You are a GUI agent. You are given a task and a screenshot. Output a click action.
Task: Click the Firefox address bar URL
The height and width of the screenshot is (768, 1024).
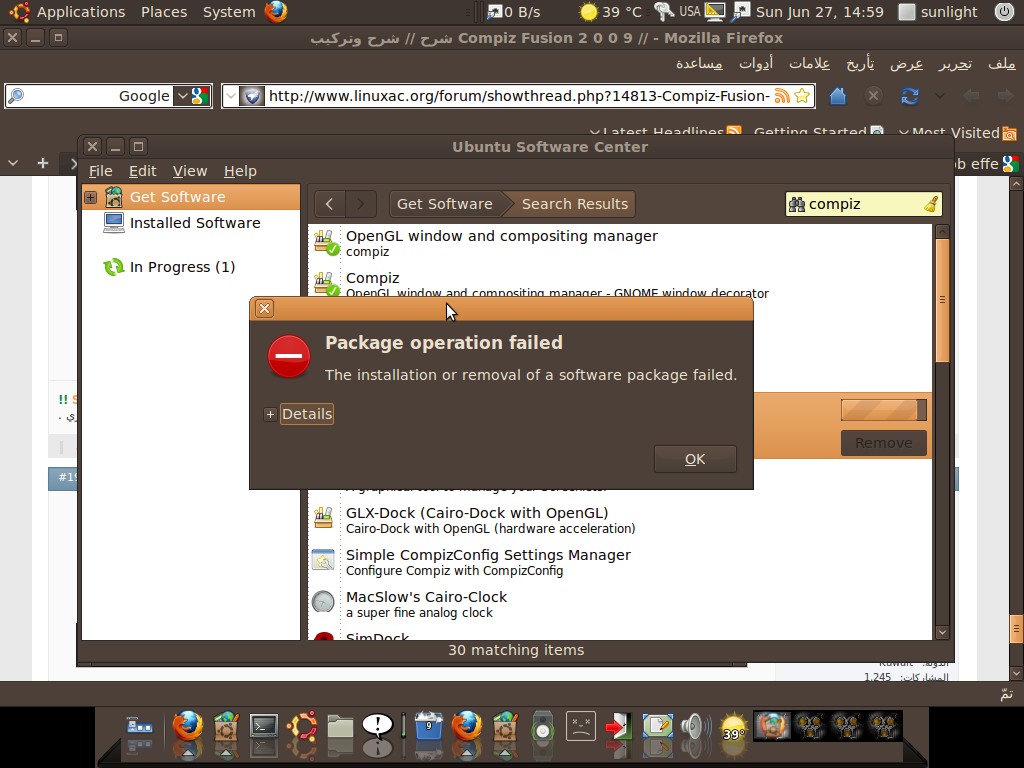[519, 96]
